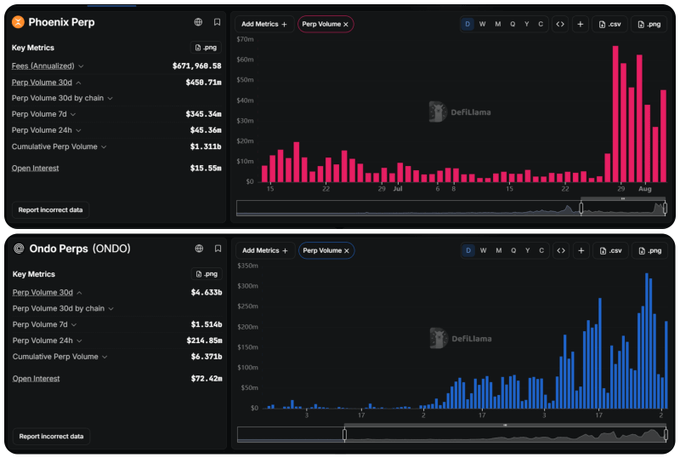680x458 pixels.
Task: Click Ondo Open Interest value $72.42m
Action: [x=206, y=379]
